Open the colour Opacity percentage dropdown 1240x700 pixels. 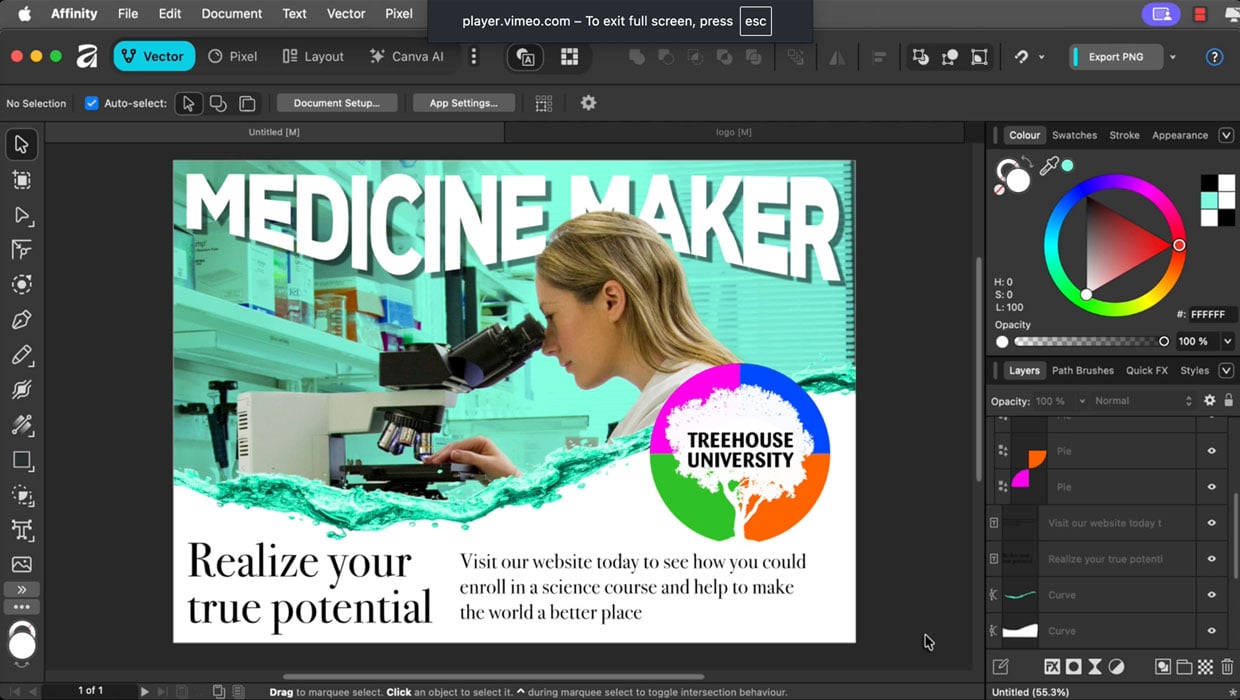(1227, 341)
